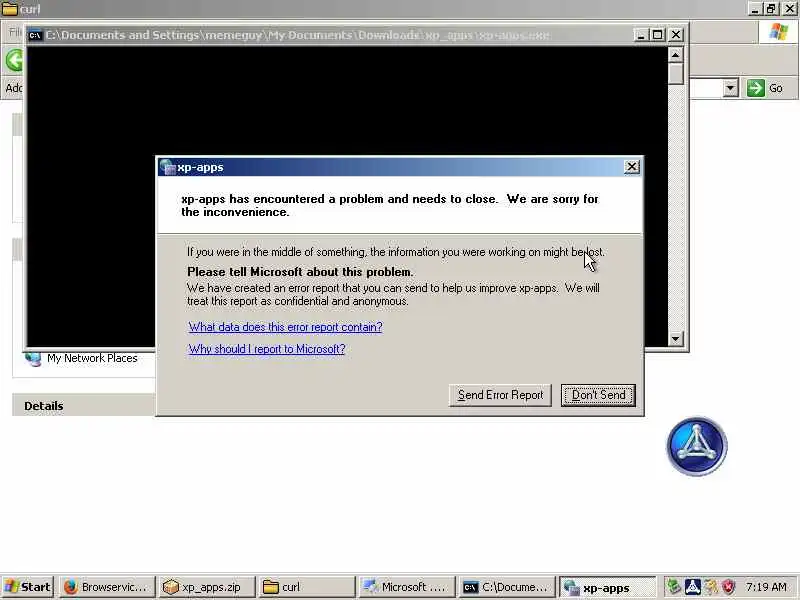Open 'Why should I report to Microsoft?' link
This screenshot has height=600, width=800.
267,349
